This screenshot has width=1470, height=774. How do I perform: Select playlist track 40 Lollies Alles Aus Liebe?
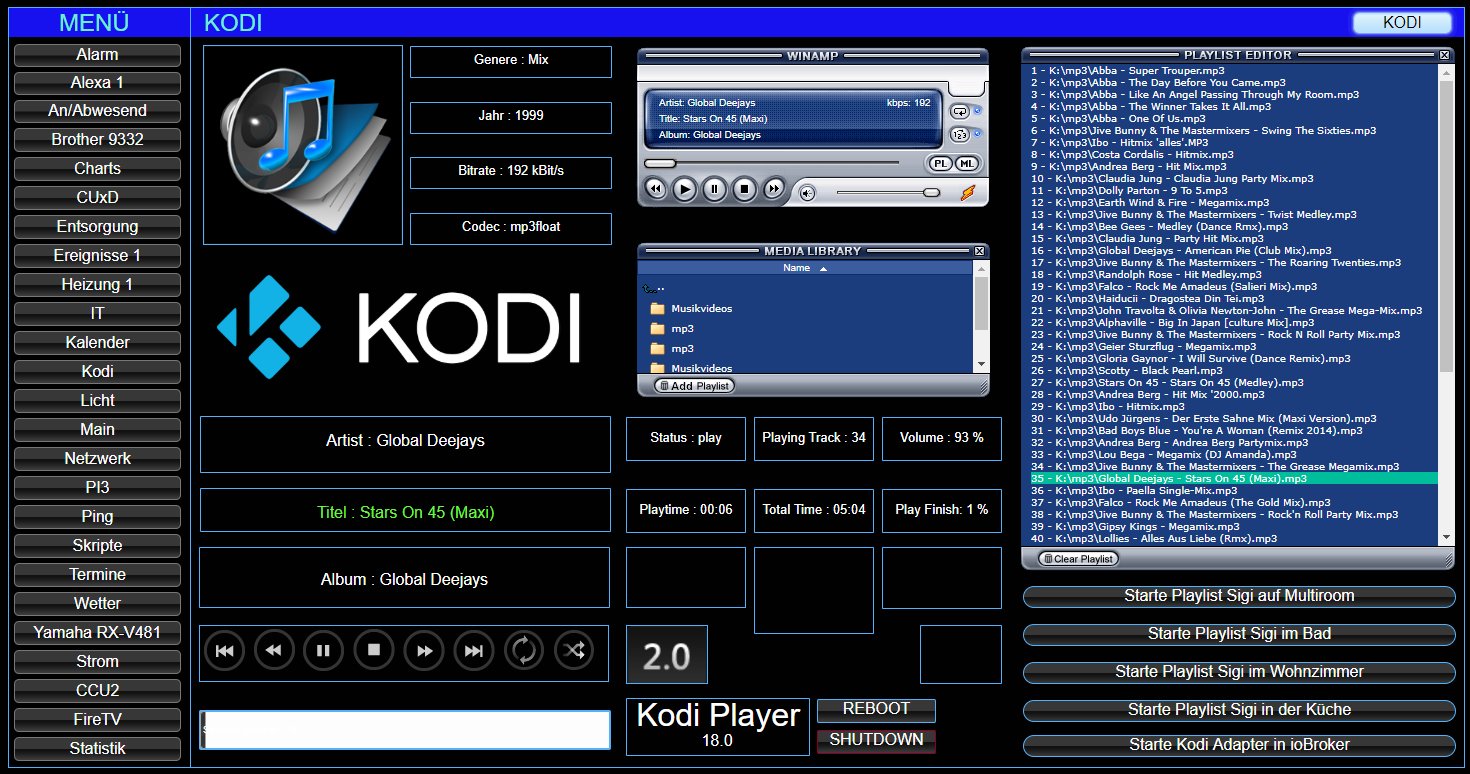pos(1233,539)
